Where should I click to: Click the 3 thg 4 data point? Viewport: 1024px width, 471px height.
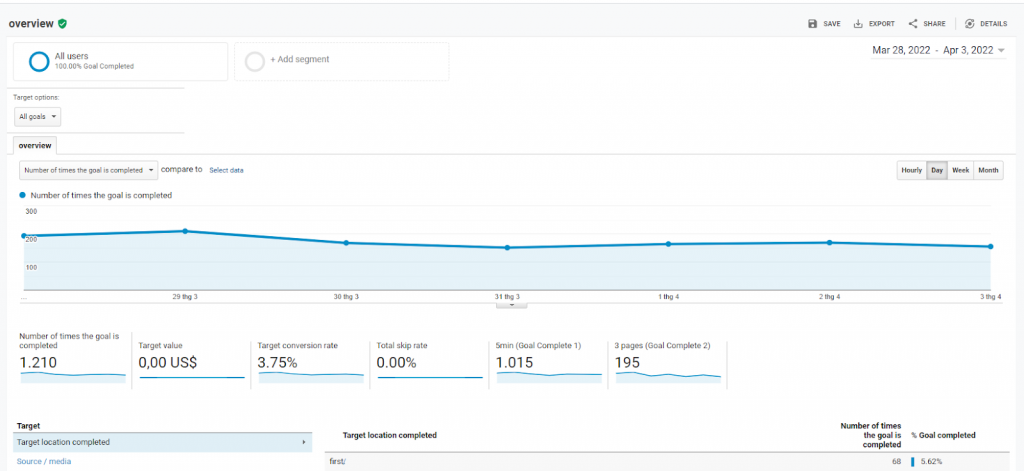[991, 246]
